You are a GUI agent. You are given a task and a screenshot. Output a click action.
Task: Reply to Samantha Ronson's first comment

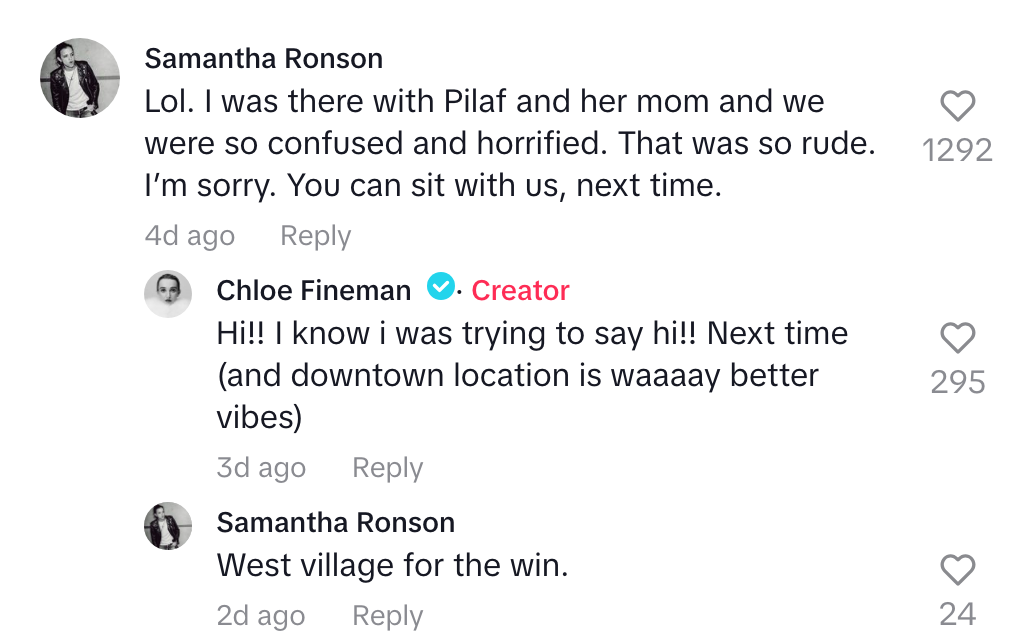point(314,235)
